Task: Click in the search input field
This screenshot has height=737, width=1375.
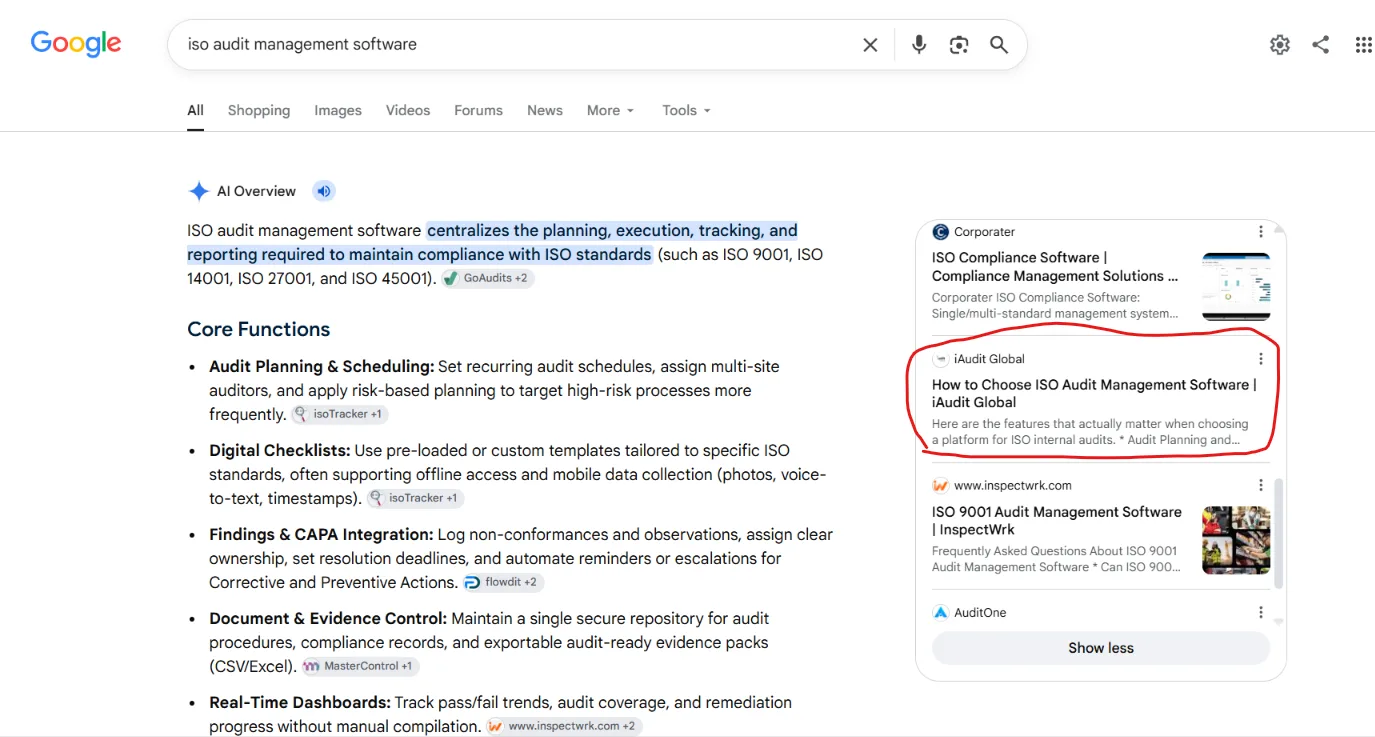Action: 515,45
